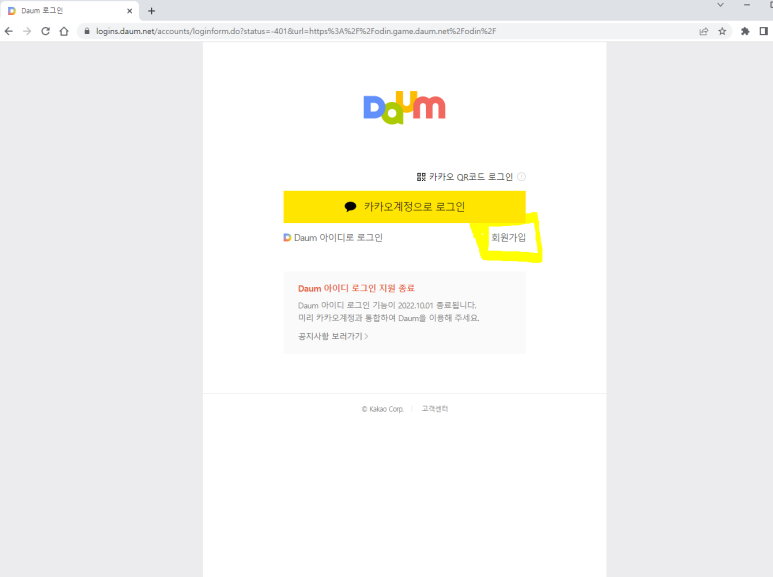Click Daum 아이디로 로그인 link
This screenshot has width=773, height=577.
tap(333, 238)
